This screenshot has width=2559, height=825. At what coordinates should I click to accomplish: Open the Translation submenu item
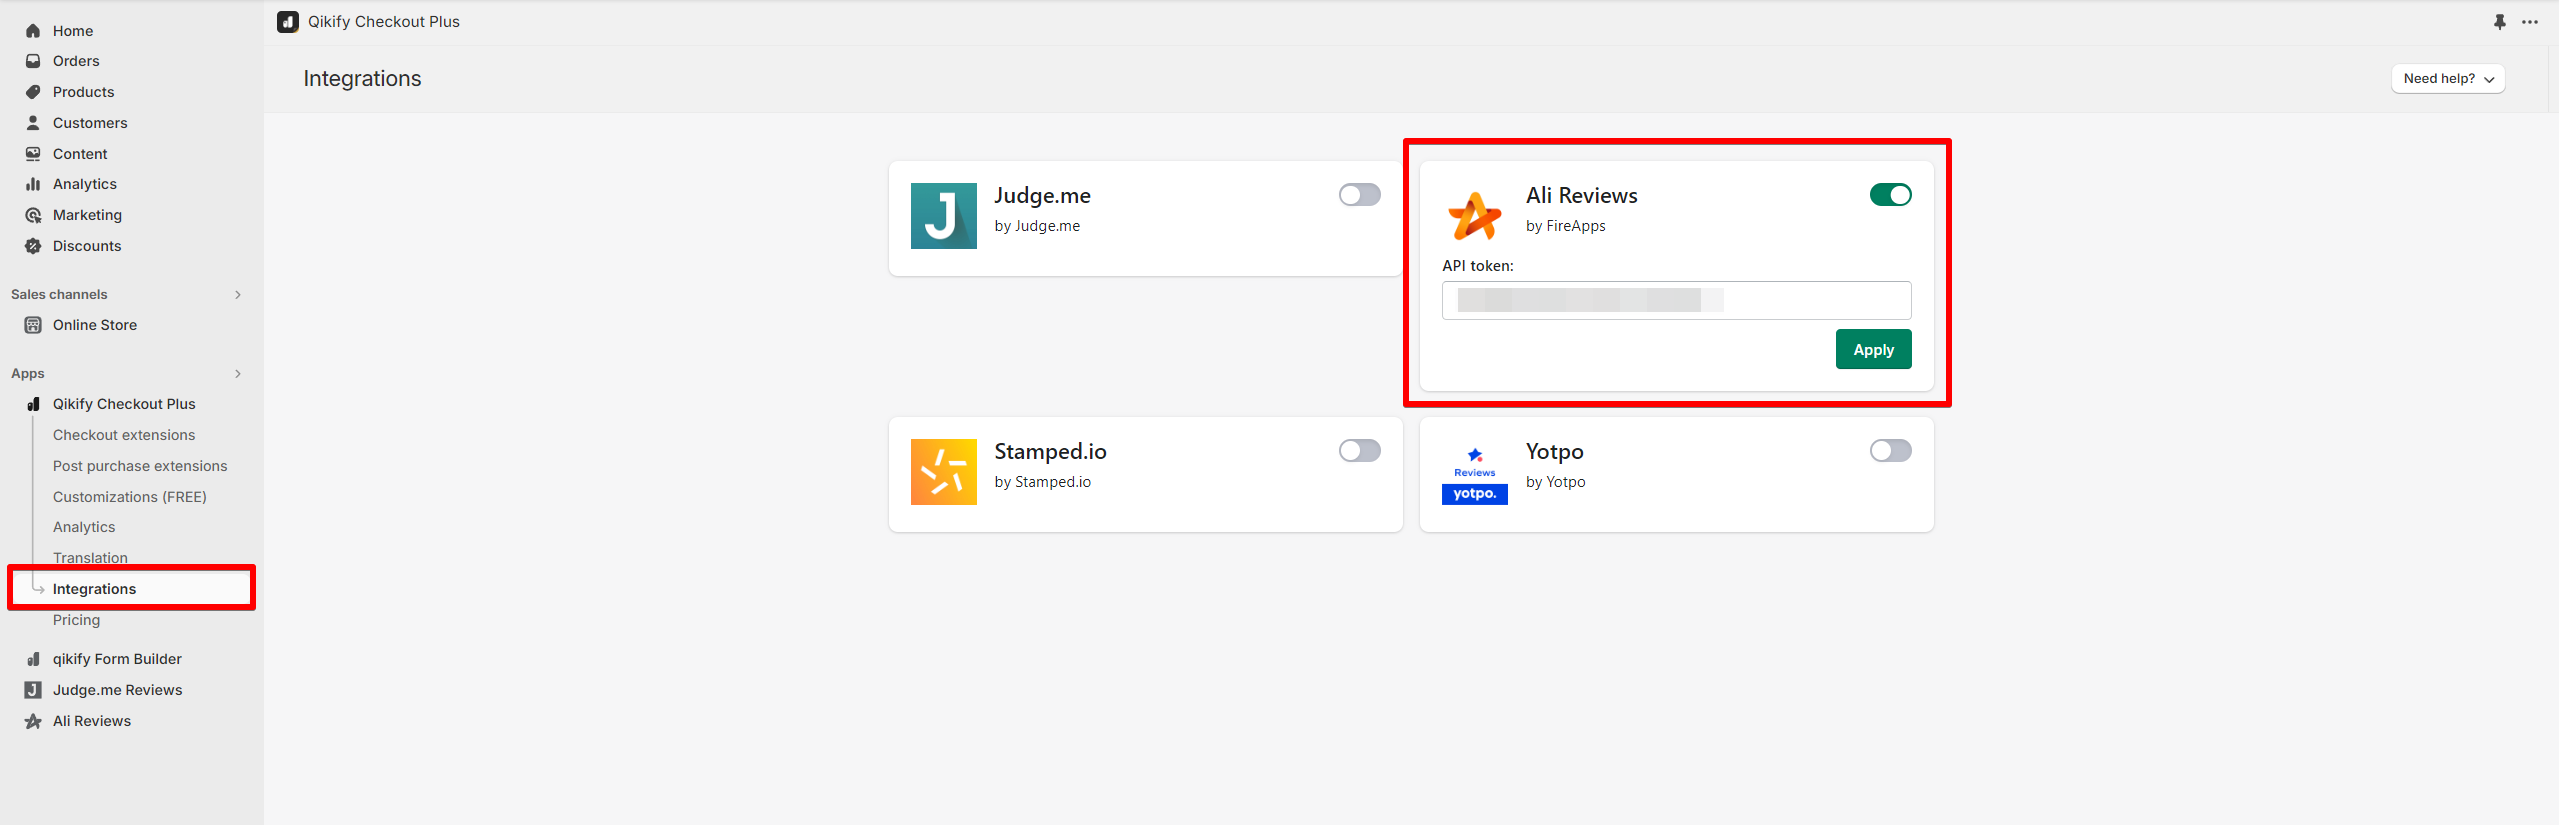[90, 558]
